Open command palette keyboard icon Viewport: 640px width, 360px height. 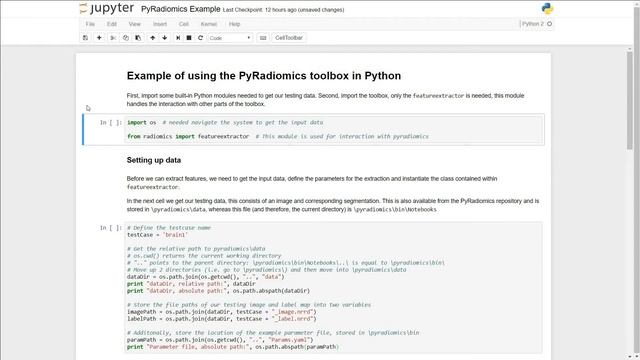[x=263, y=38]
